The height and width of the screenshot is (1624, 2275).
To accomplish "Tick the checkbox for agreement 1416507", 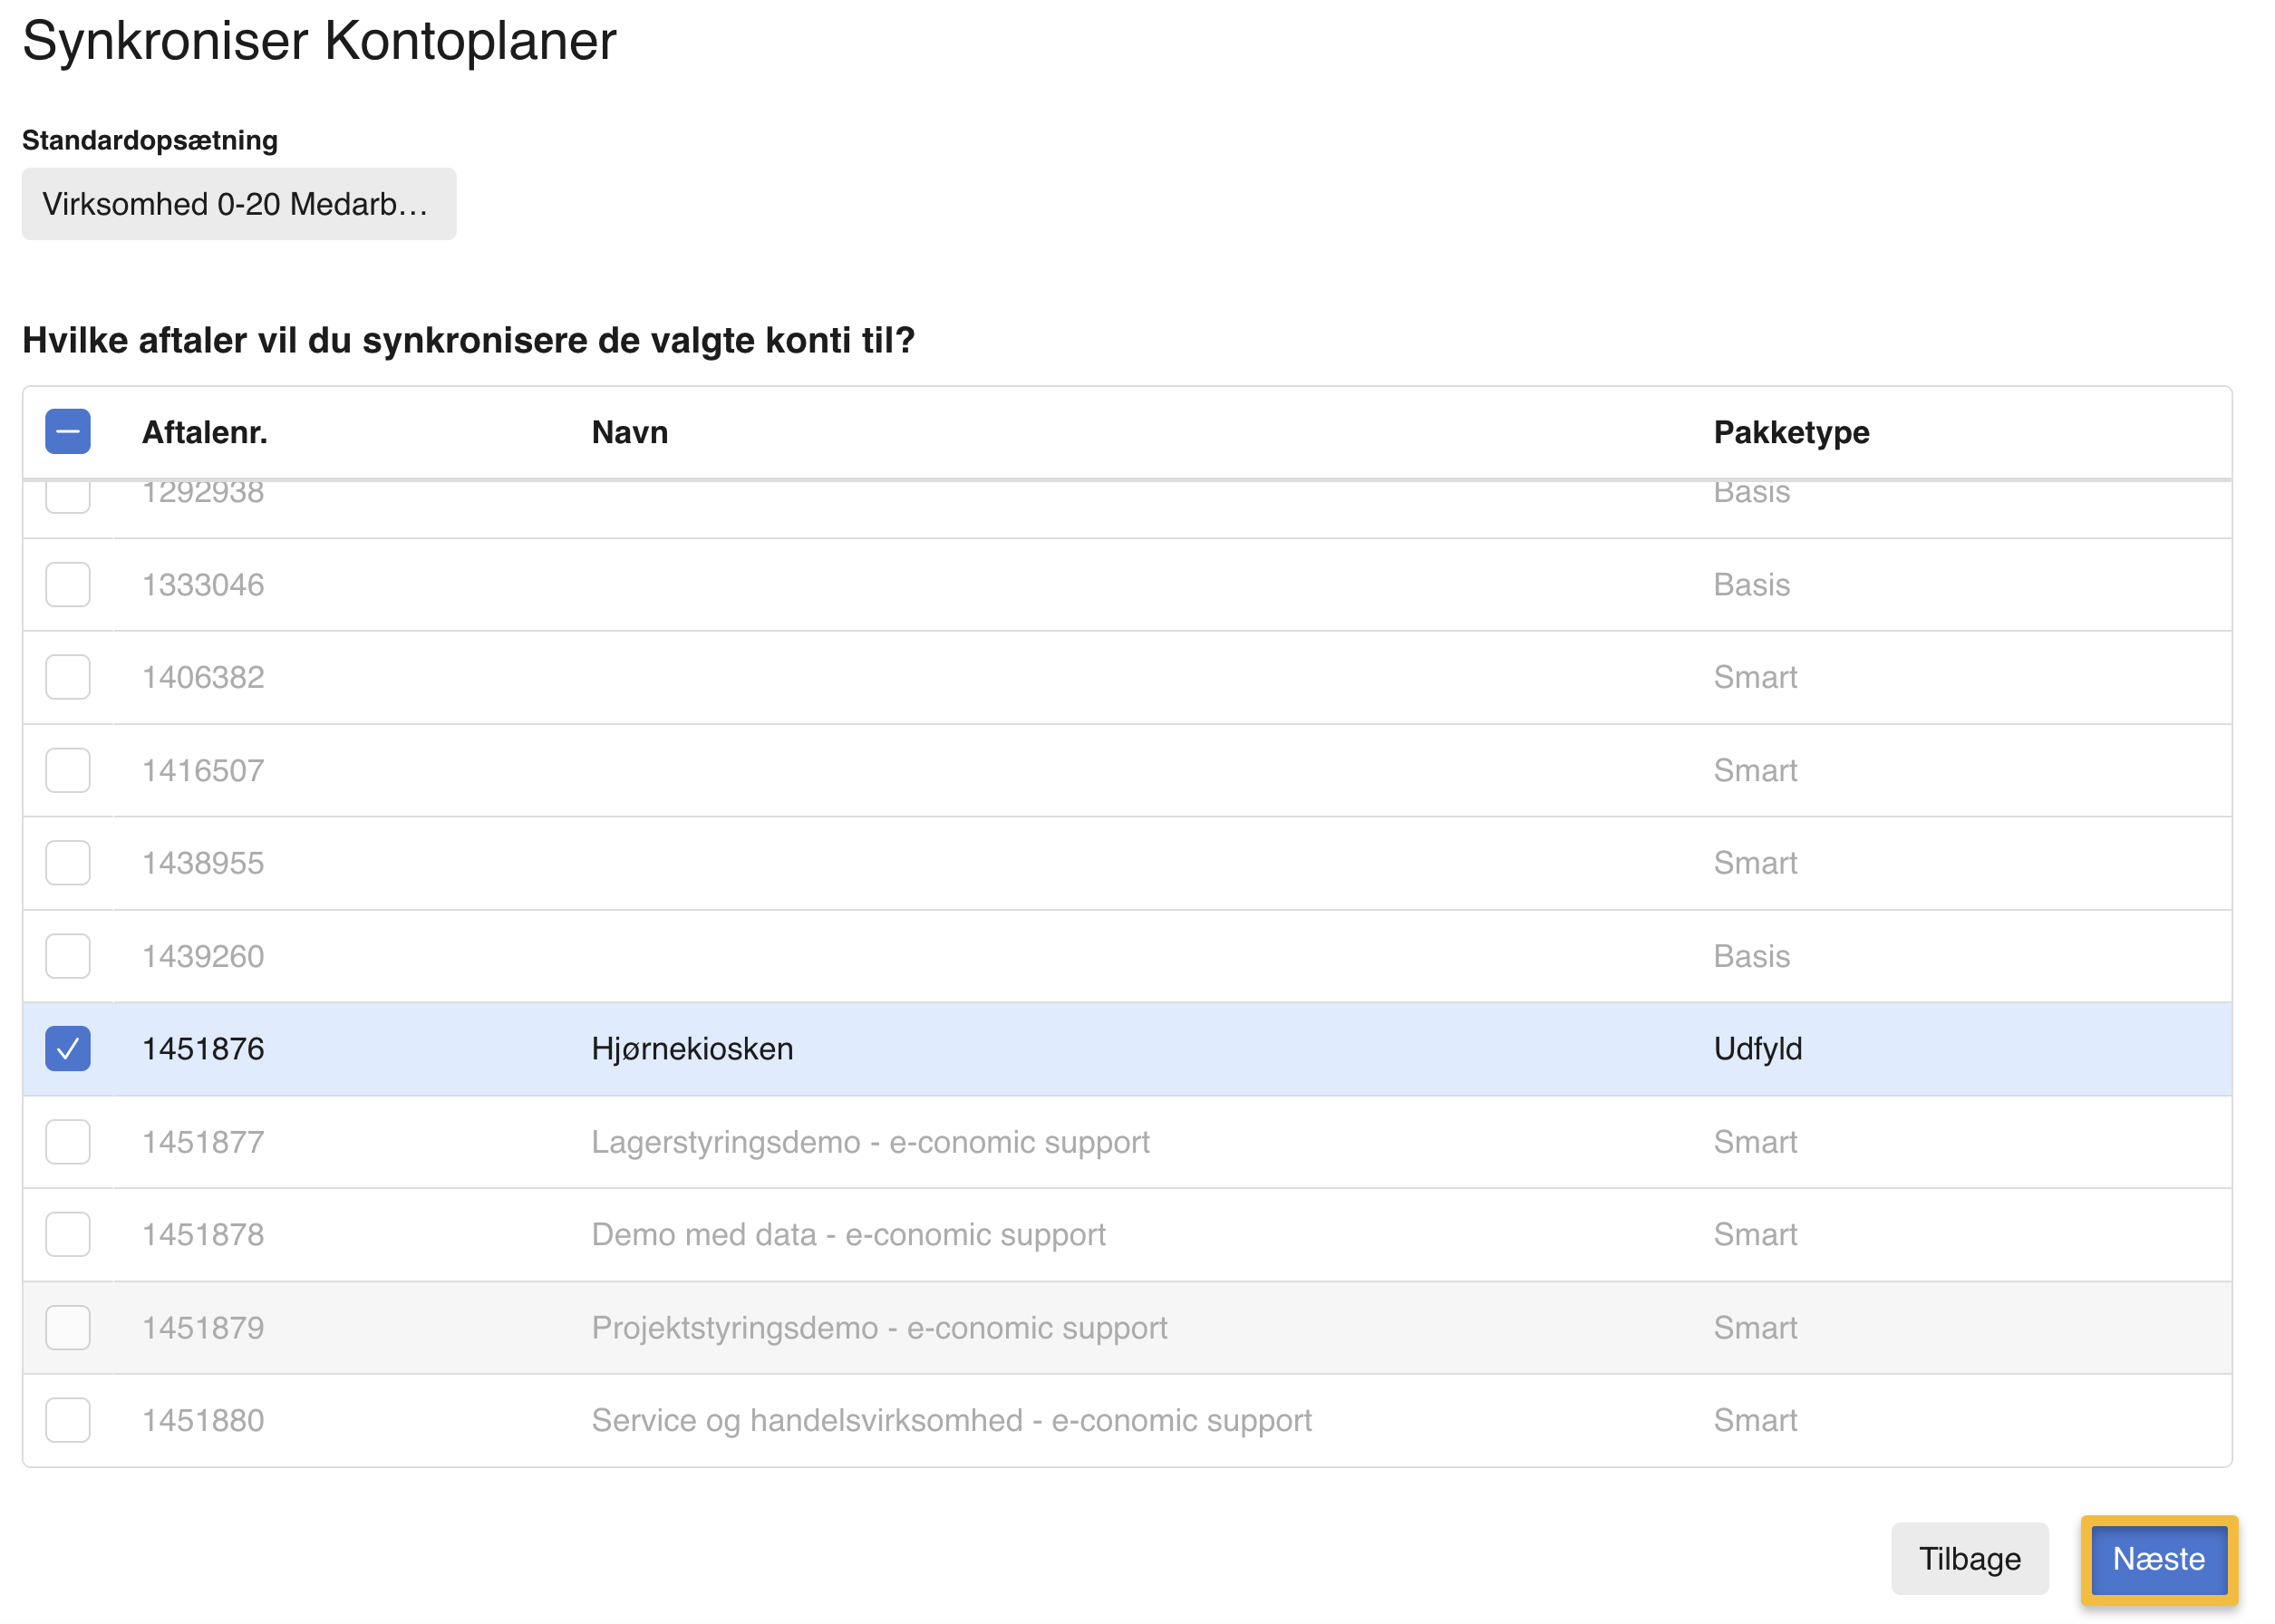I will click(68, 770).
